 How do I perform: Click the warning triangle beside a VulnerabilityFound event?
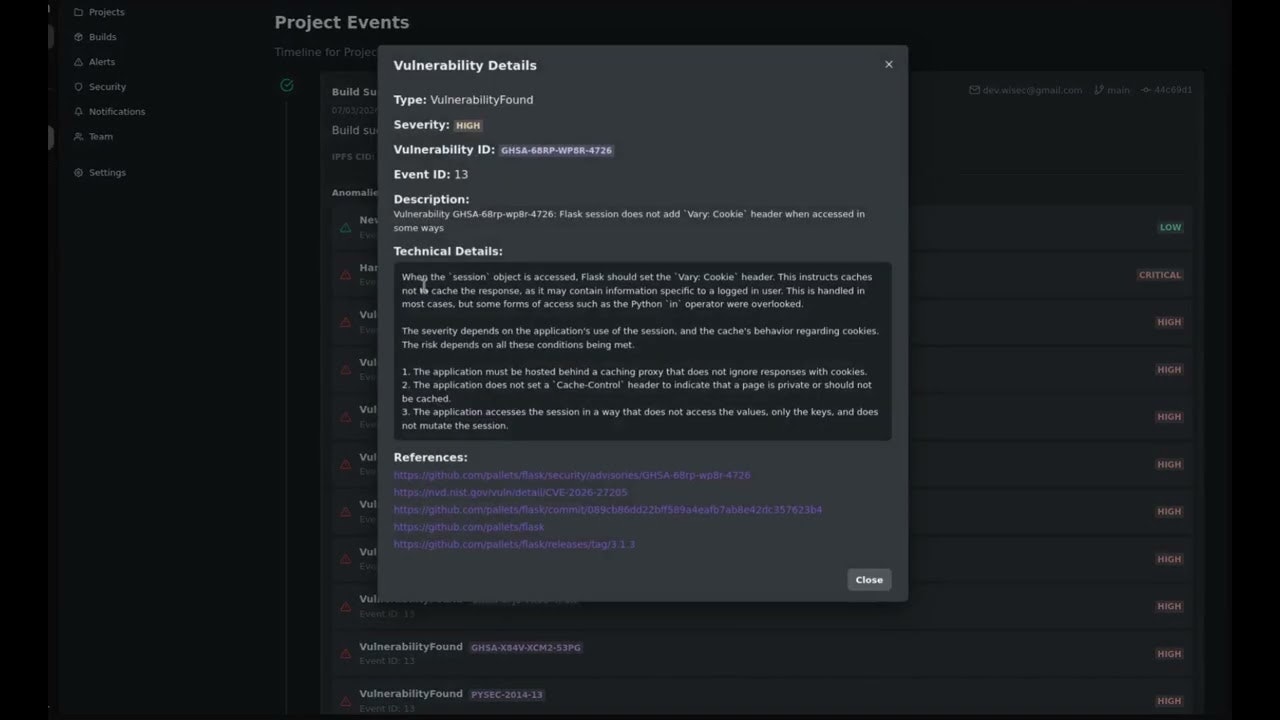[345, 655]
